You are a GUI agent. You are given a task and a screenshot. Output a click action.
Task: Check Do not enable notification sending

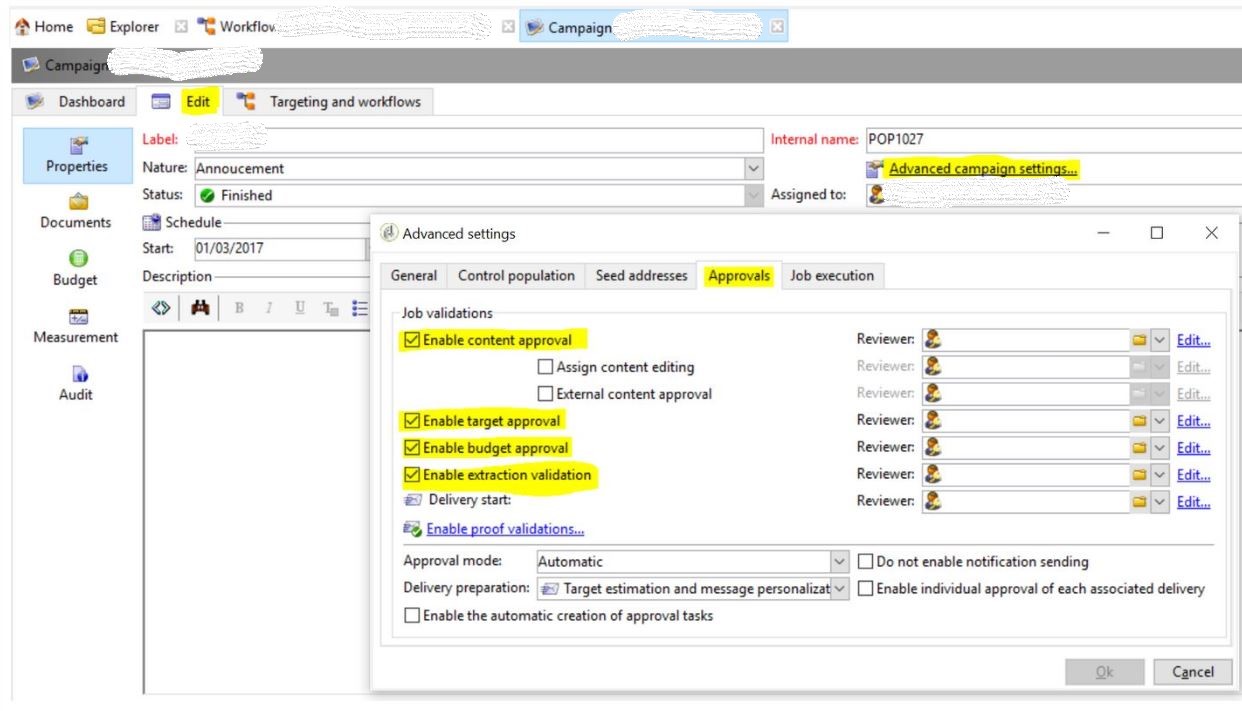pos(867,562)
